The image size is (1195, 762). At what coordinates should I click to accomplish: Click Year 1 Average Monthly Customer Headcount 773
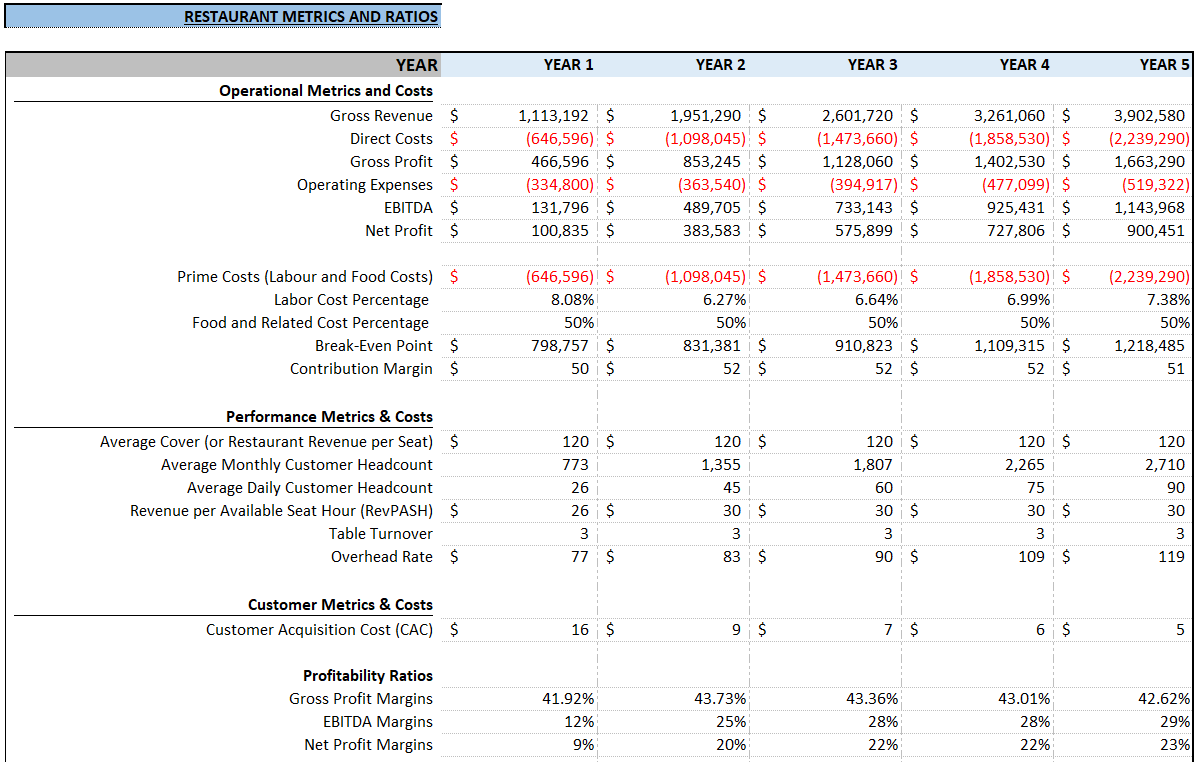point(575,465)
